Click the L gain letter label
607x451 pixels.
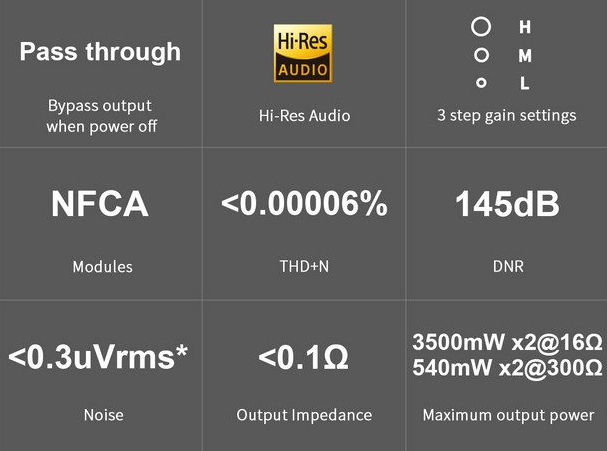pyautogui.click(x=525, y=83)
